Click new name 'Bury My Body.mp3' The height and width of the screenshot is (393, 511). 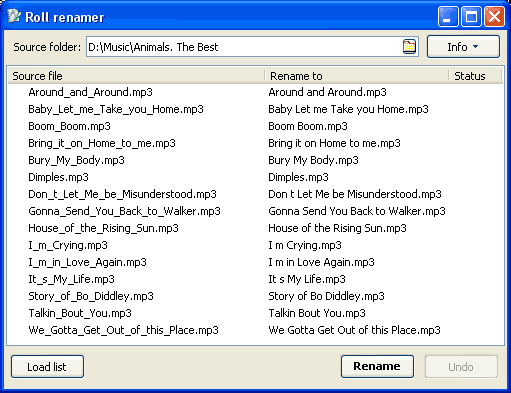pyautogui.click(x=313, y=160)
